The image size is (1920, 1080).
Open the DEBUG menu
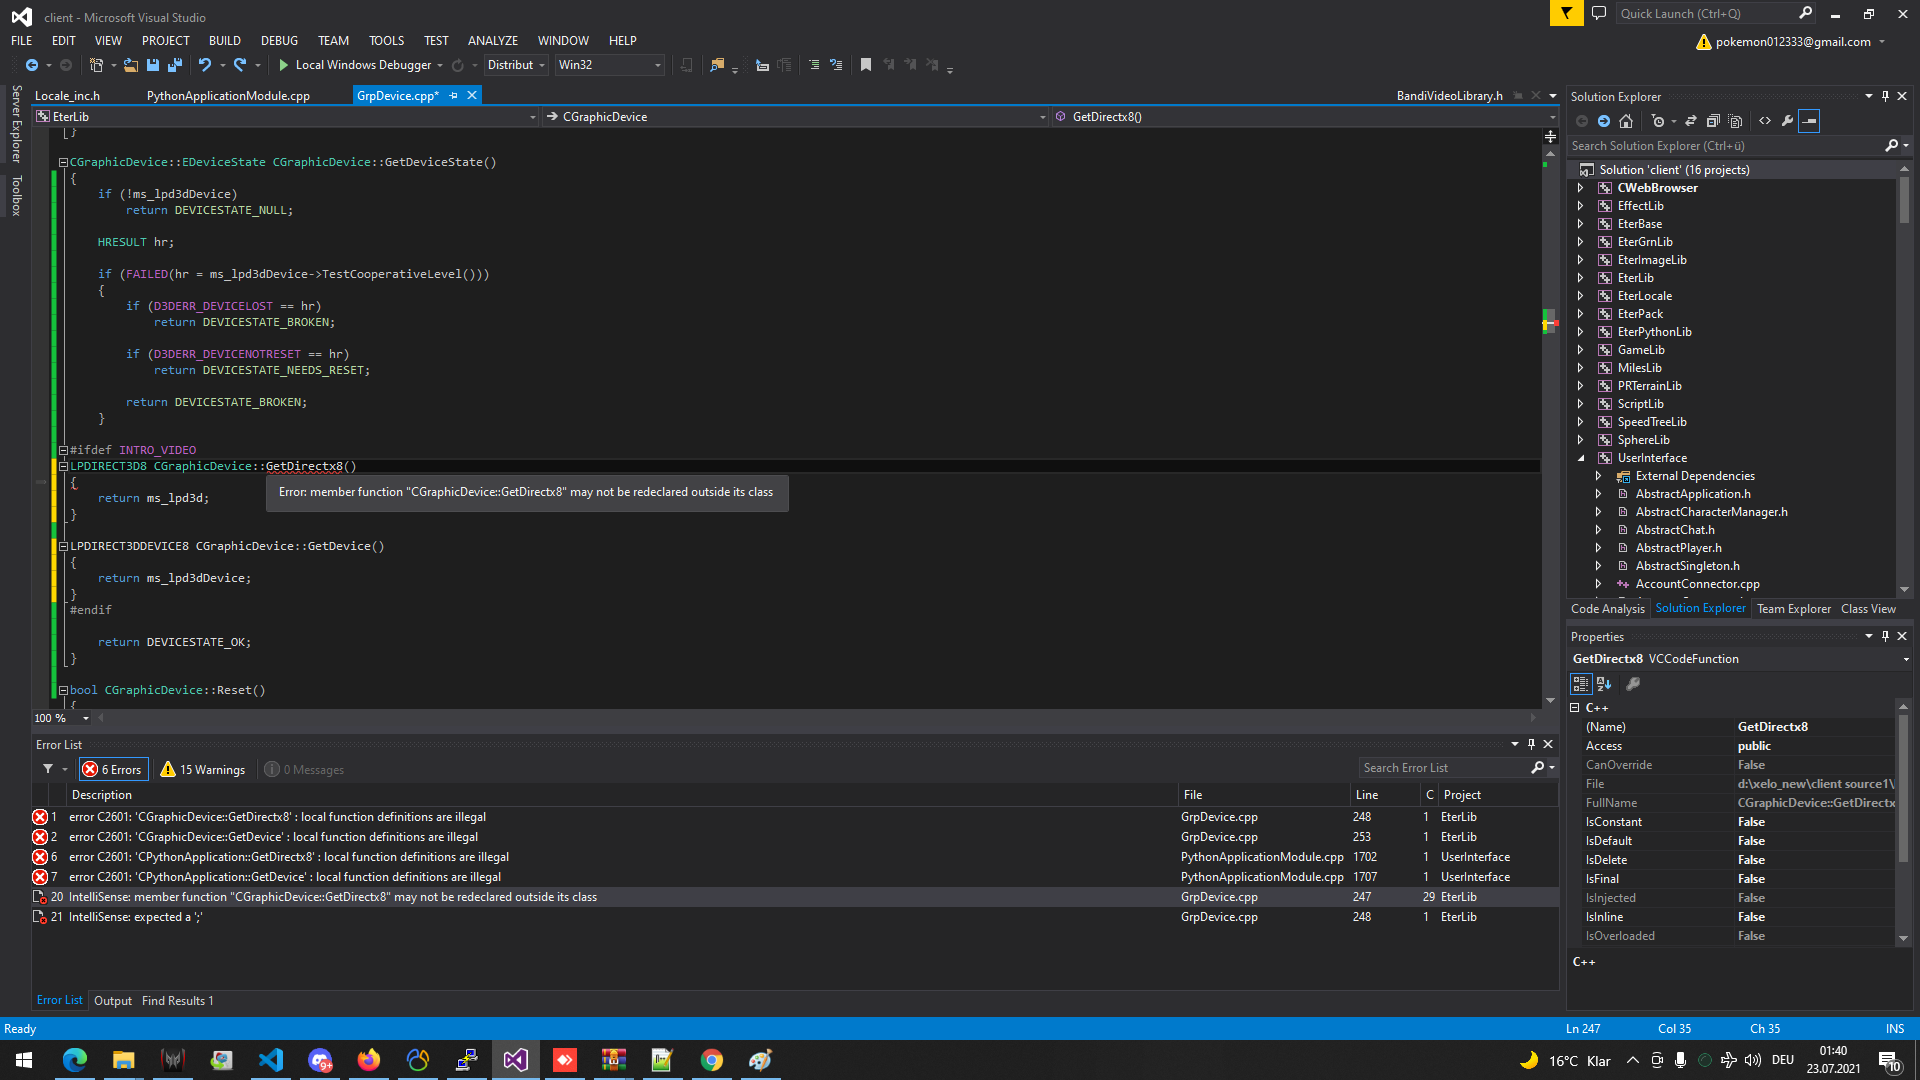click(x=278, y=40)
